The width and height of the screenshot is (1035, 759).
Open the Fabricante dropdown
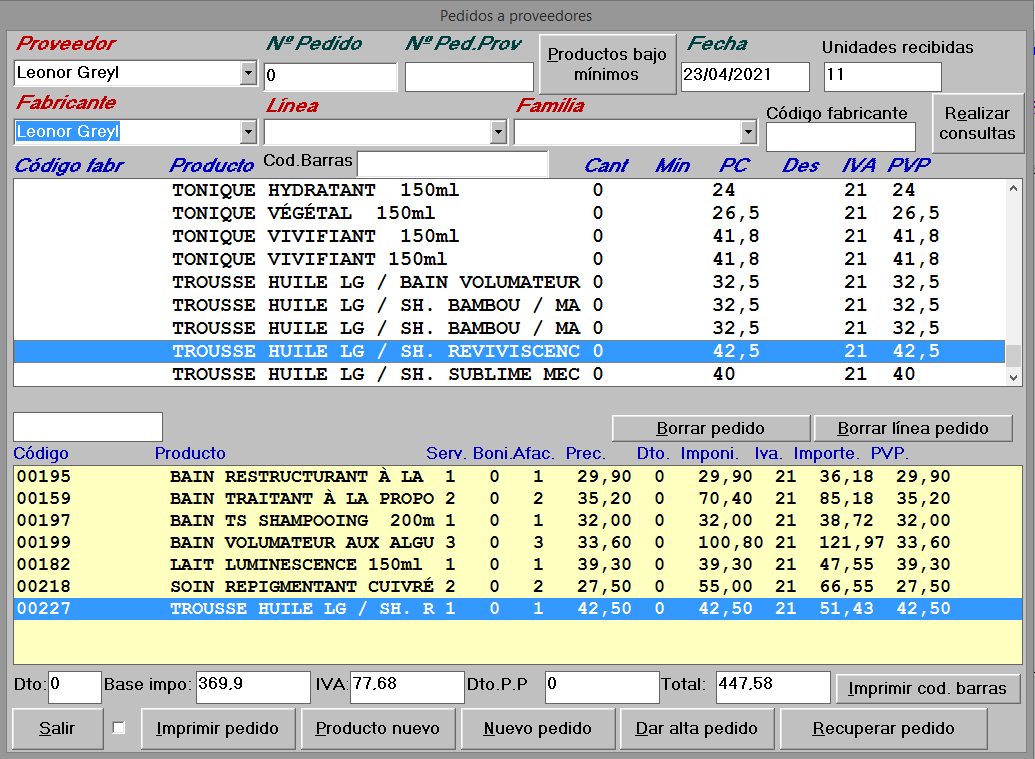[248, 132]
